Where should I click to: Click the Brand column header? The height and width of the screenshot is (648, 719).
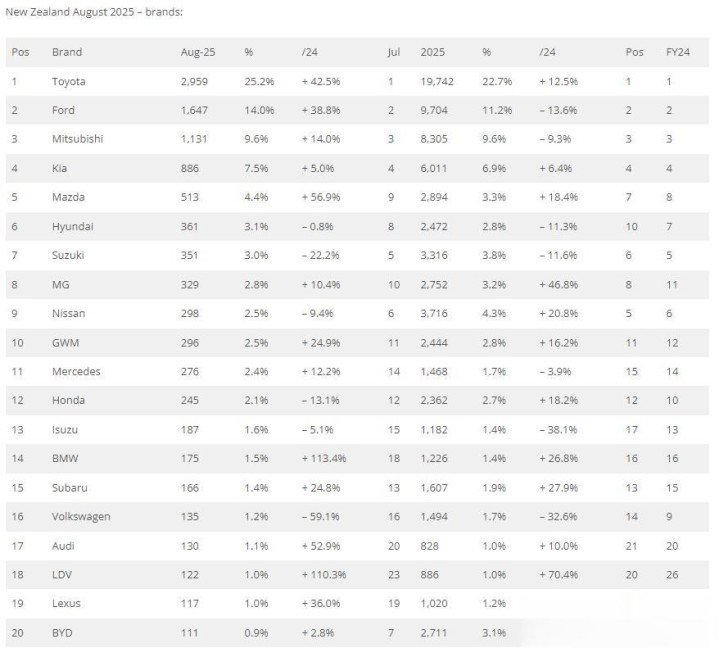click(67, 52)
